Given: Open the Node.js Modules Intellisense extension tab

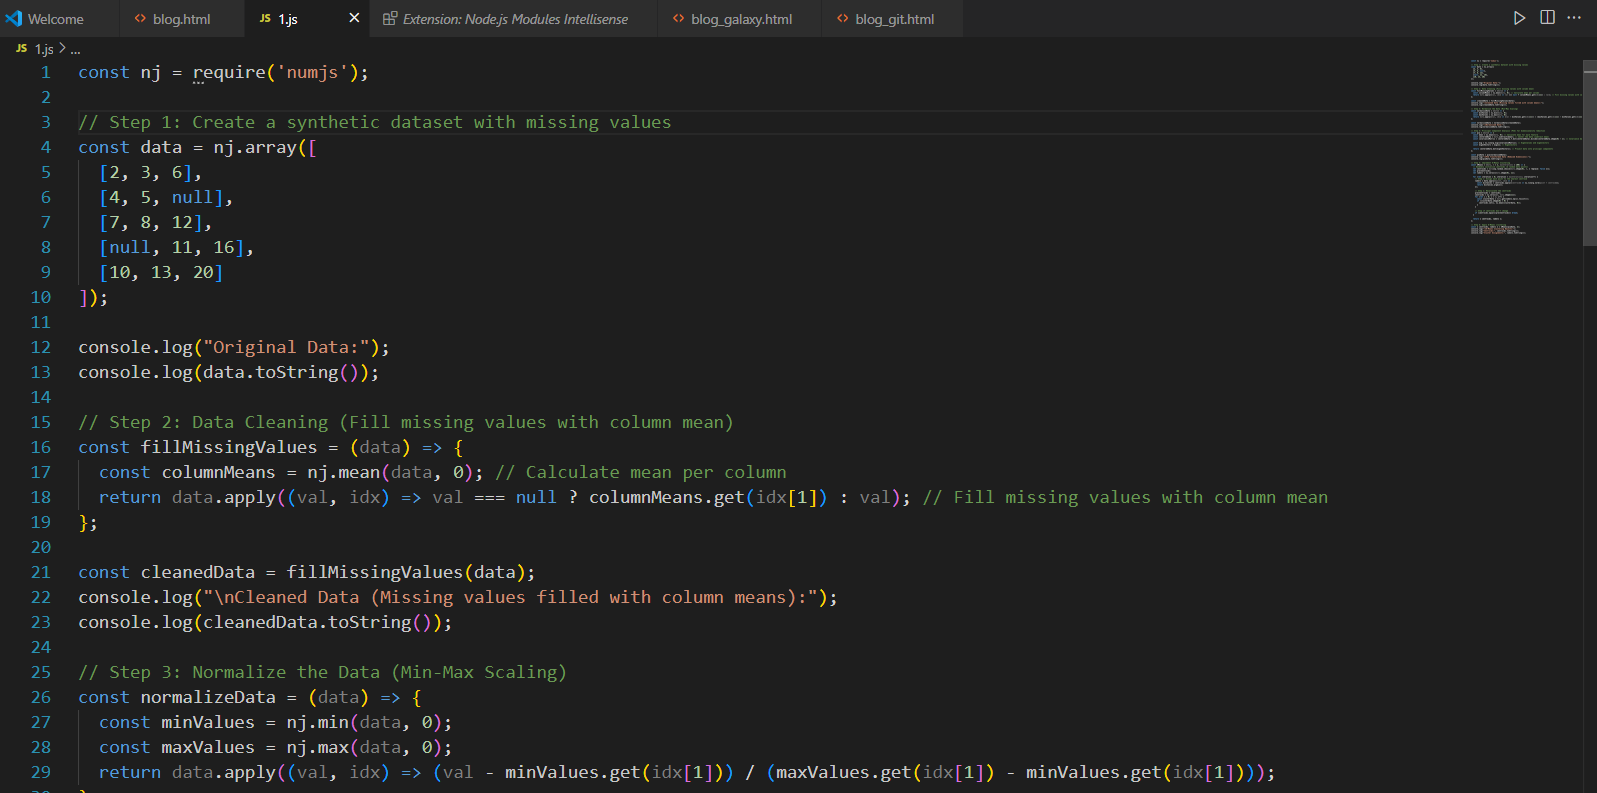Looking at the screenshot, I should click(x=515, y=19).
